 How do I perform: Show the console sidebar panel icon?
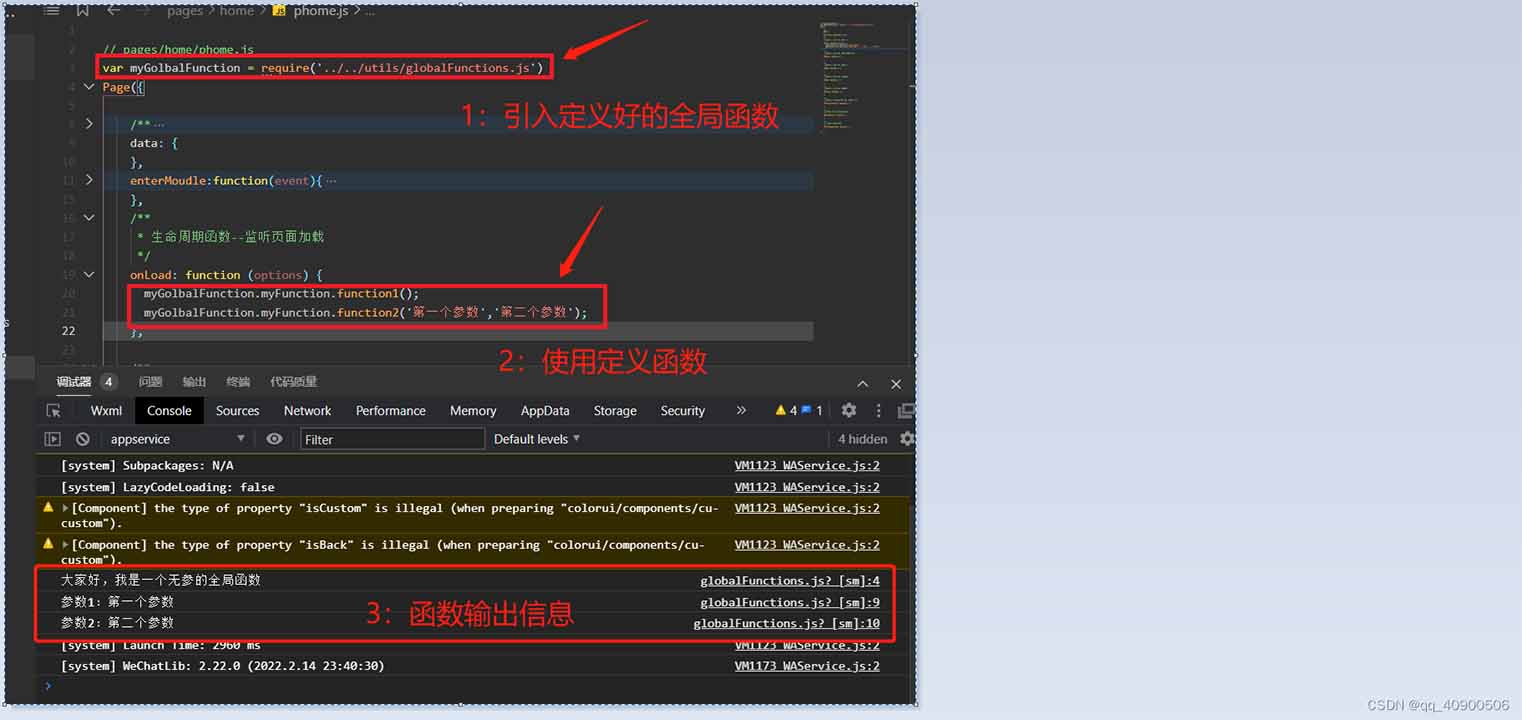pos(53,439)
